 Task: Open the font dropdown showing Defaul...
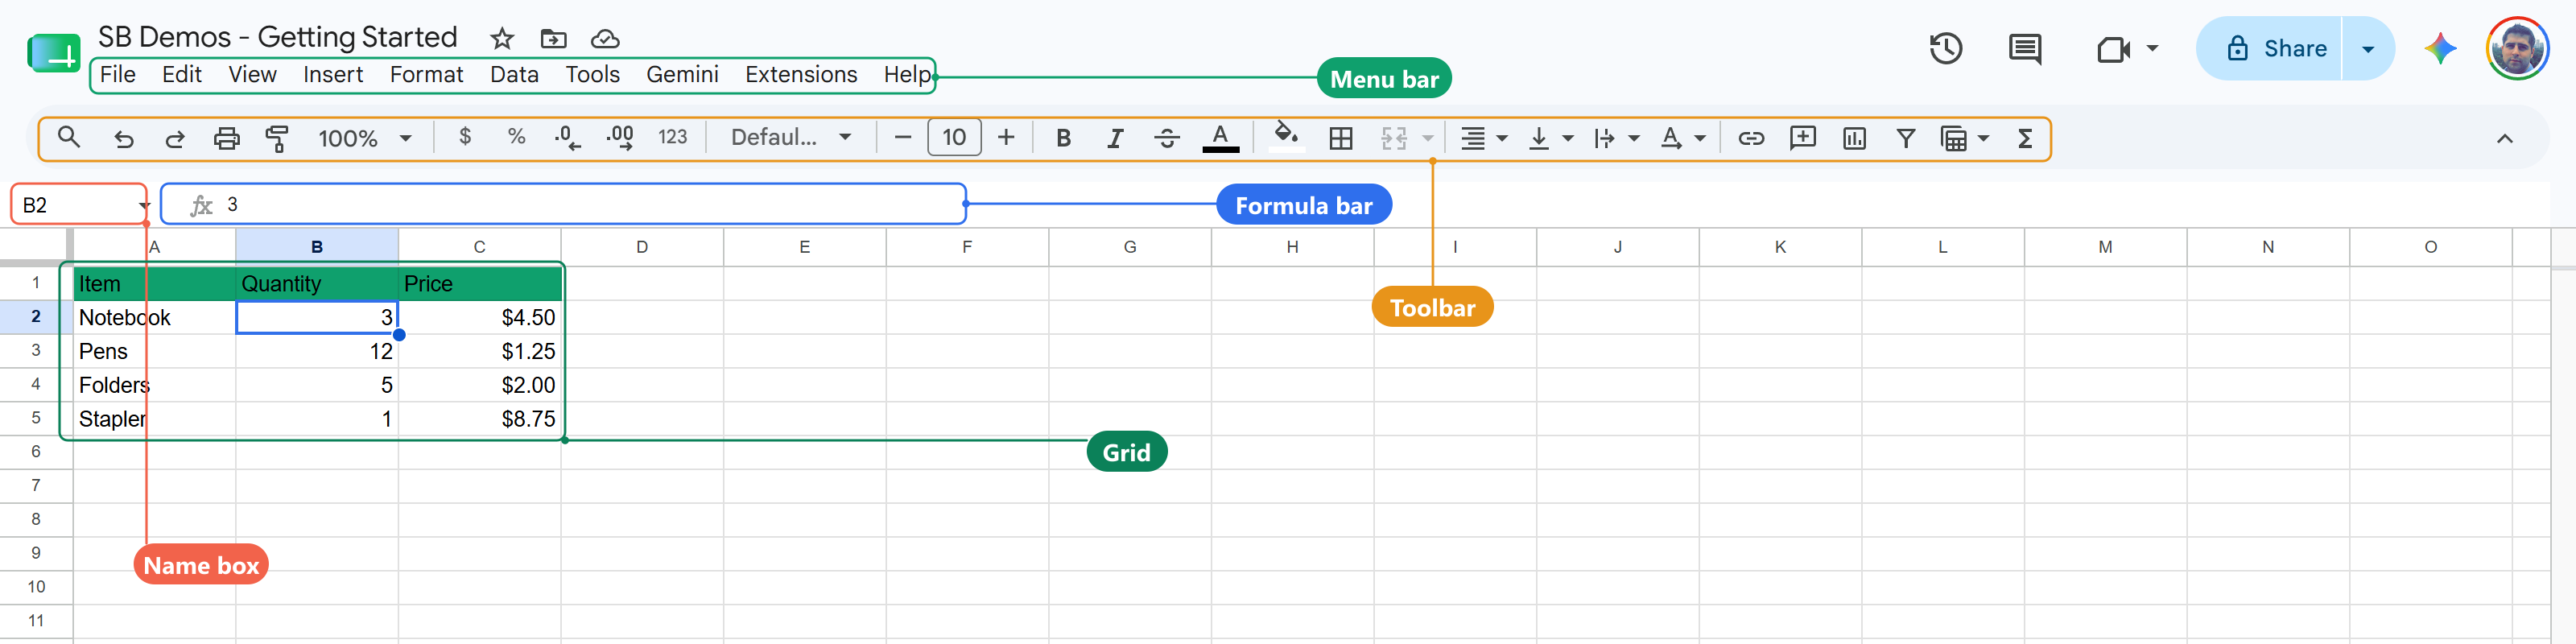[790, 137]
